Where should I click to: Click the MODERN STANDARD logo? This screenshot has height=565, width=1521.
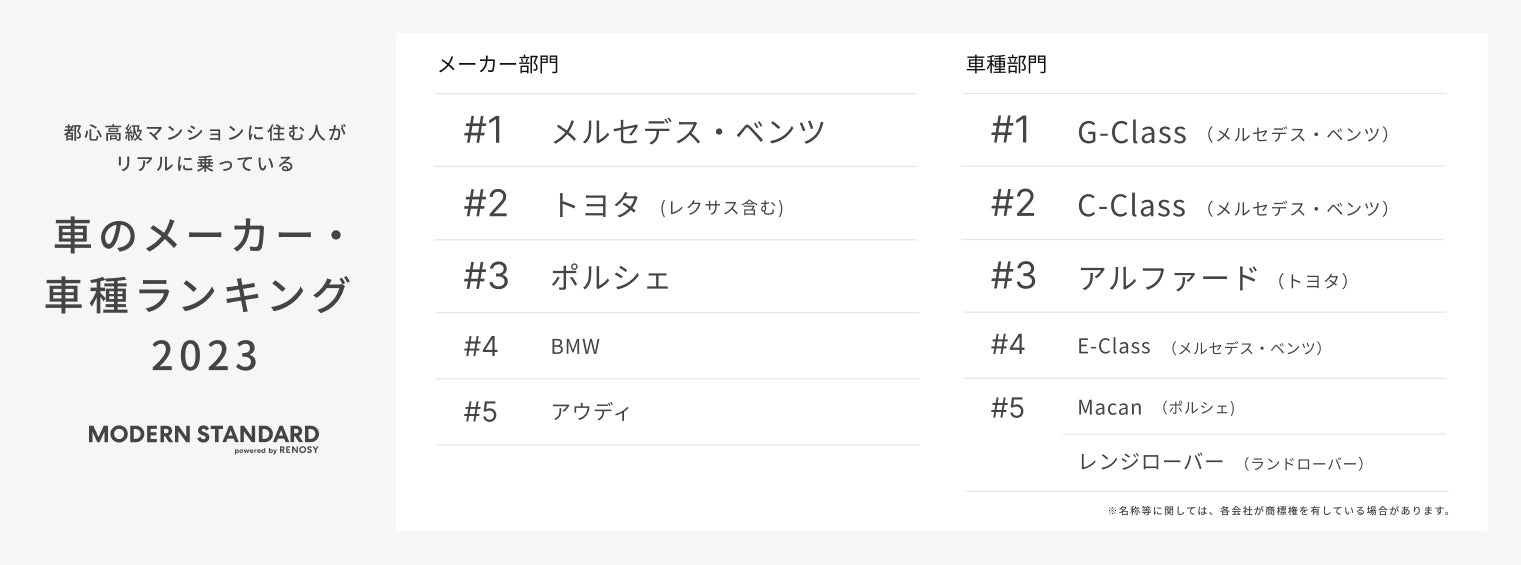tap(203, 434)
